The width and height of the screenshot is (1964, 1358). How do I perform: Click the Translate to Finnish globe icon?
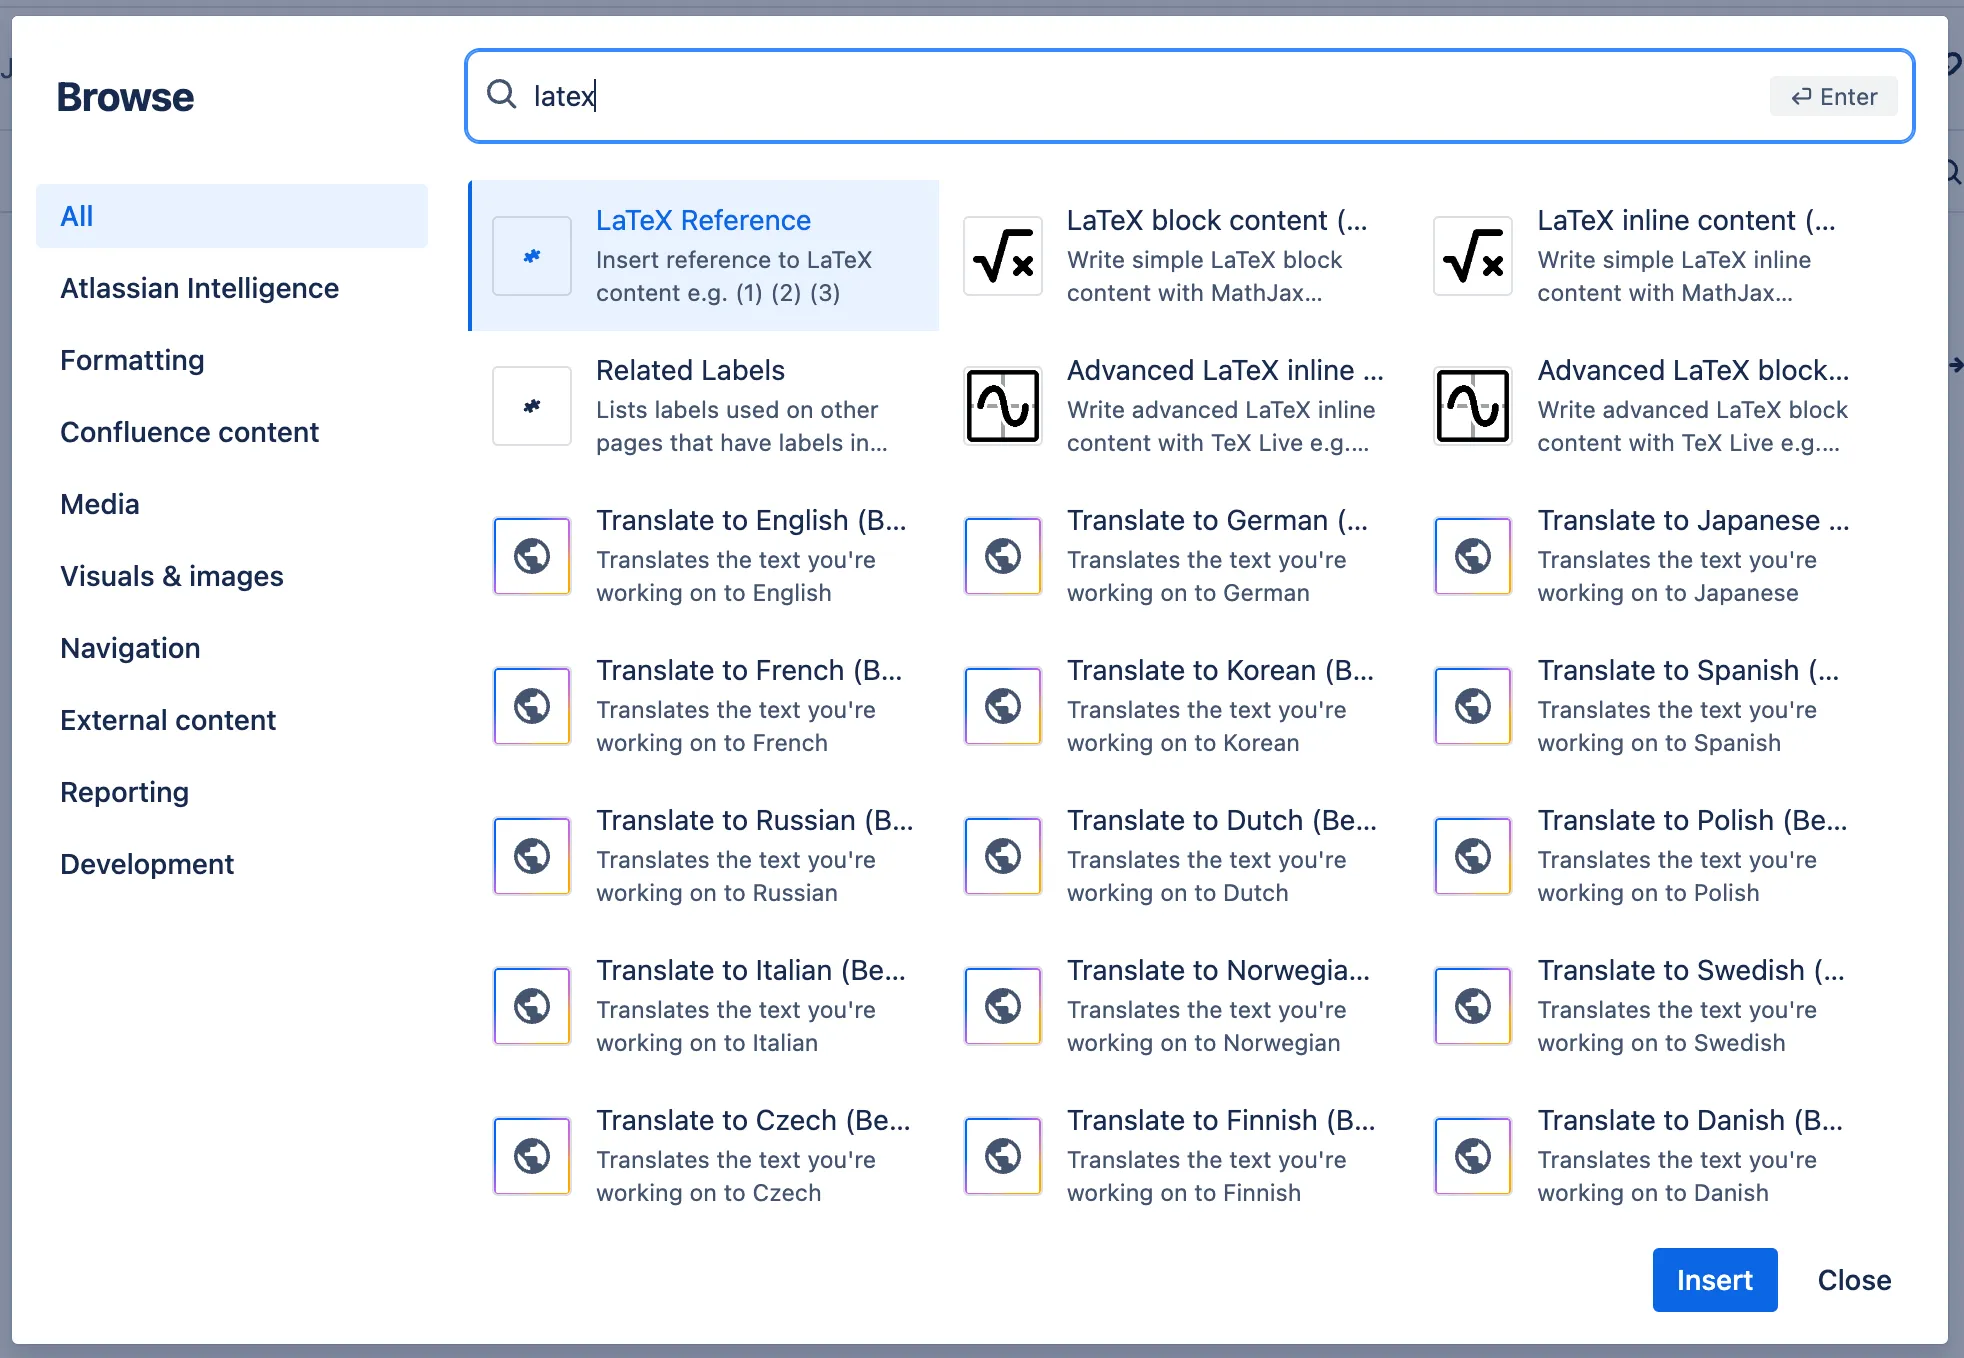click(1003, 1156)
